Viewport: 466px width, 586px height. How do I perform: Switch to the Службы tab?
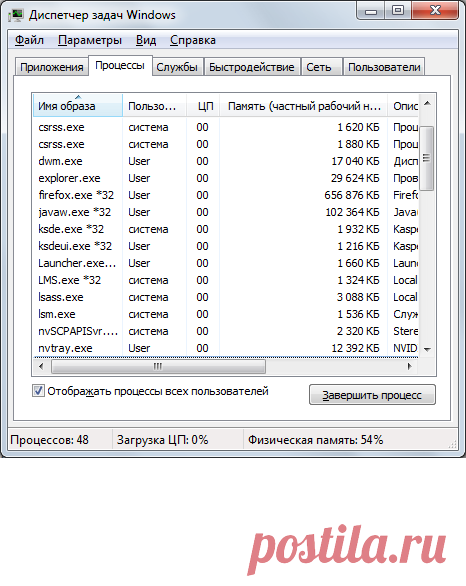coord(177,67)
